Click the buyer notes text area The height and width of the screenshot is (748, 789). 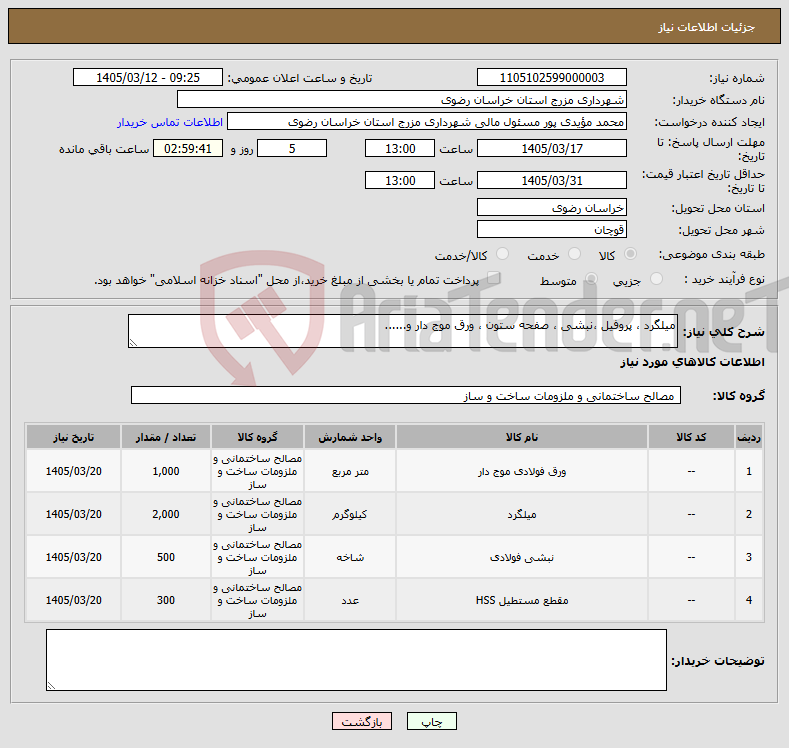click(356, 660)
